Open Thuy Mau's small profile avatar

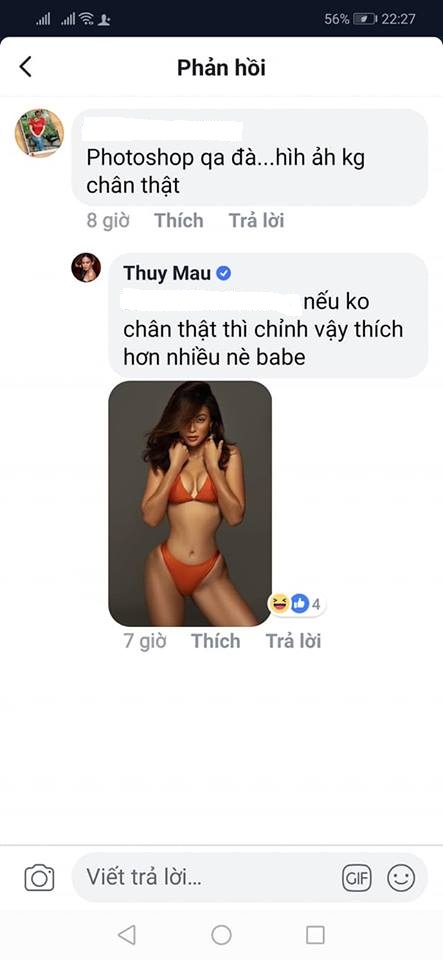pos(86,268)
